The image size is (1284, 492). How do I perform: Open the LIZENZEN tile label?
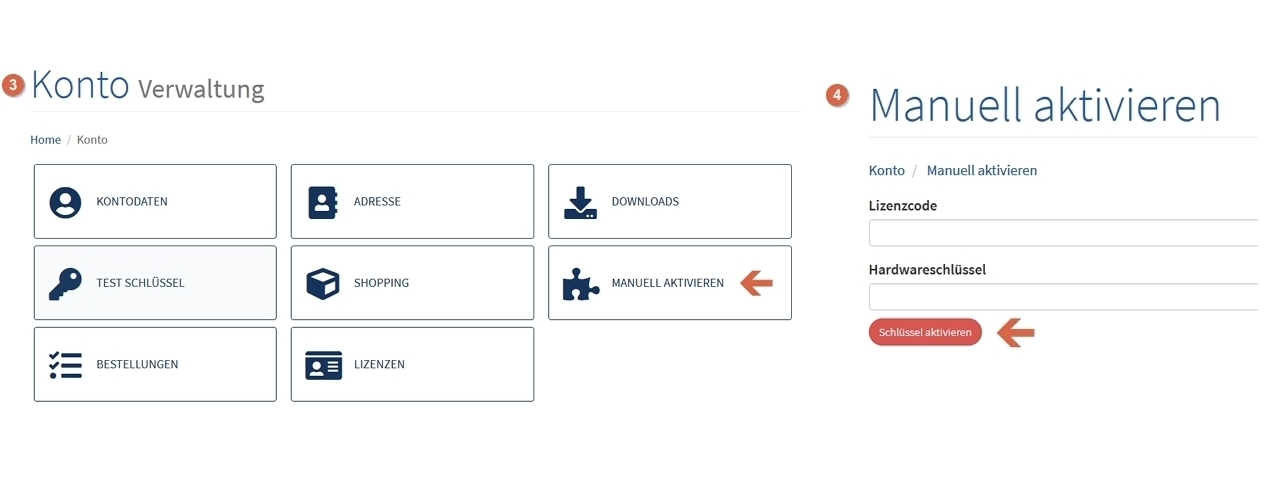point(379,364)
